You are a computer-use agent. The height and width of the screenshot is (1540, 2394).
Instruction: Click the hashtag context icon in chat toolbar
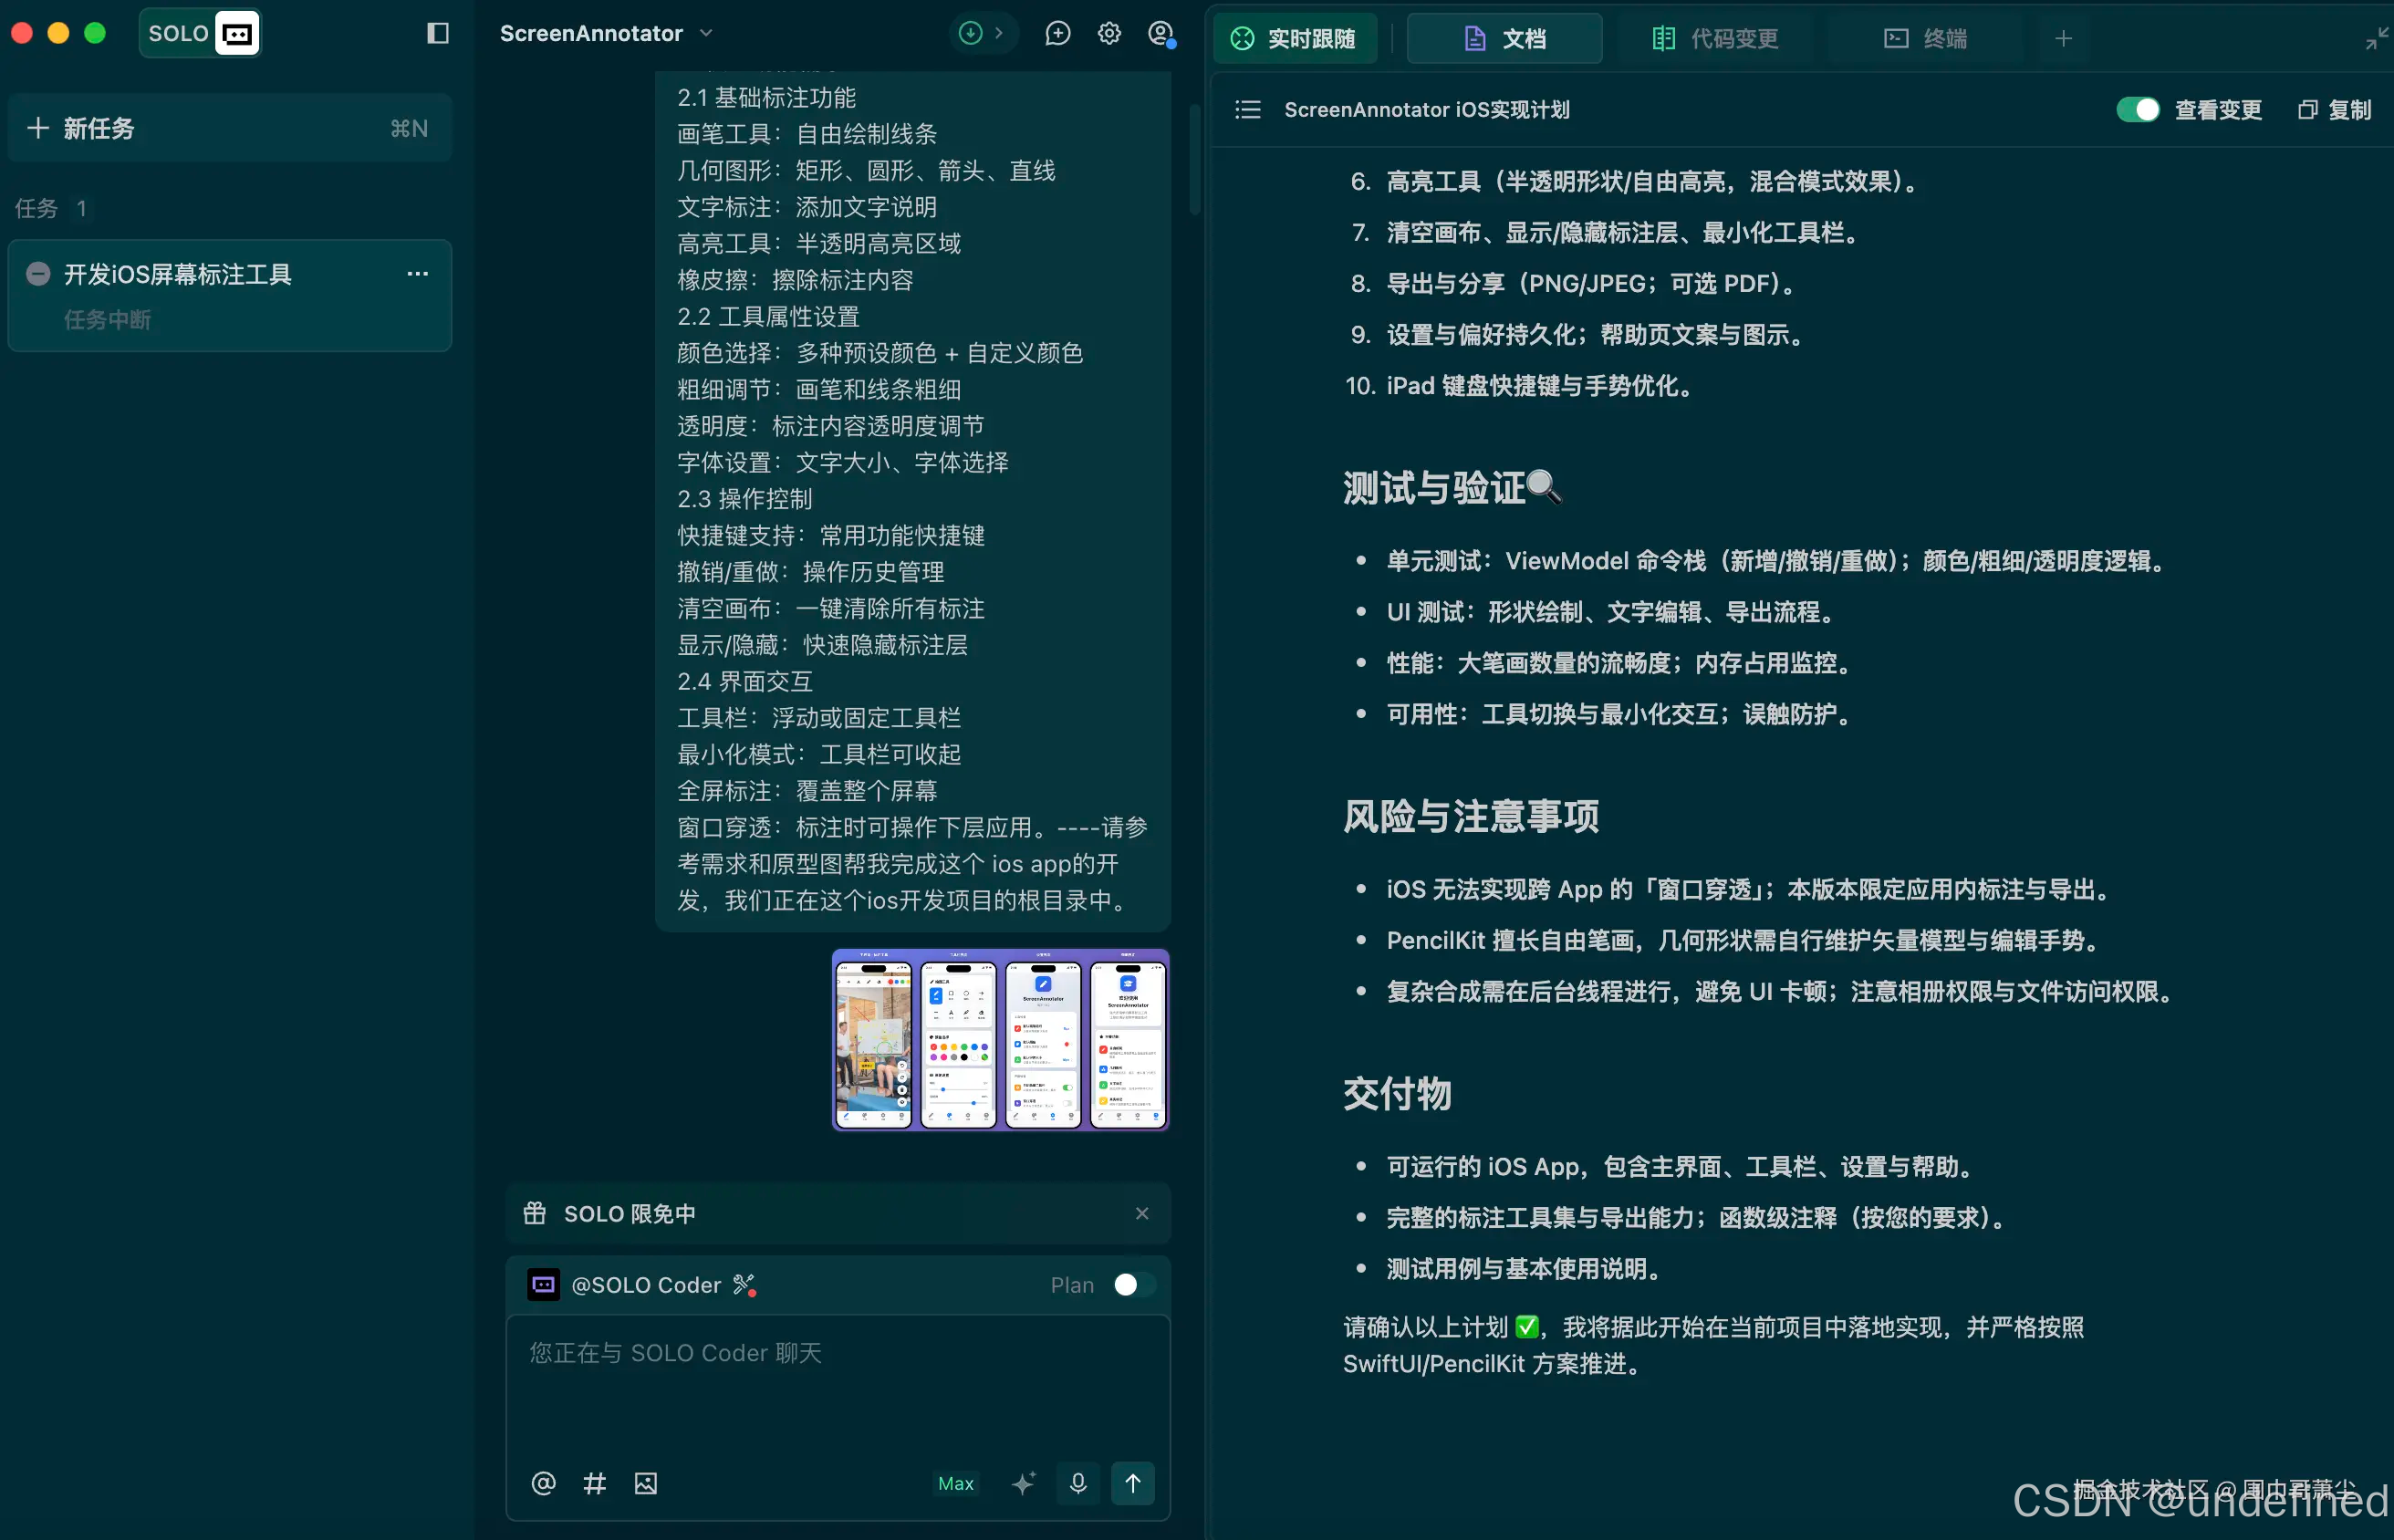coord(595,1484)
